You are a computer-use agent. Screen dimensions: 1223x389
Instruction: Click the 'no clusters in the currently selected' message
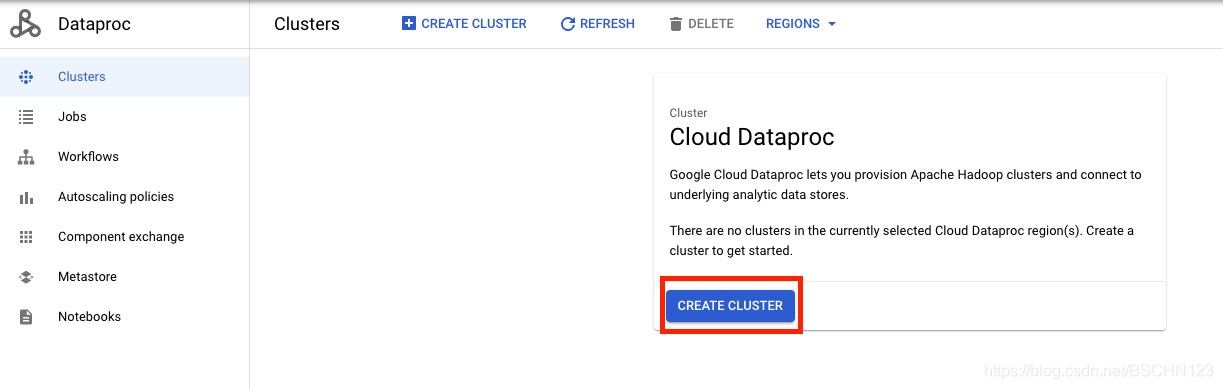(x=901, y=240)
